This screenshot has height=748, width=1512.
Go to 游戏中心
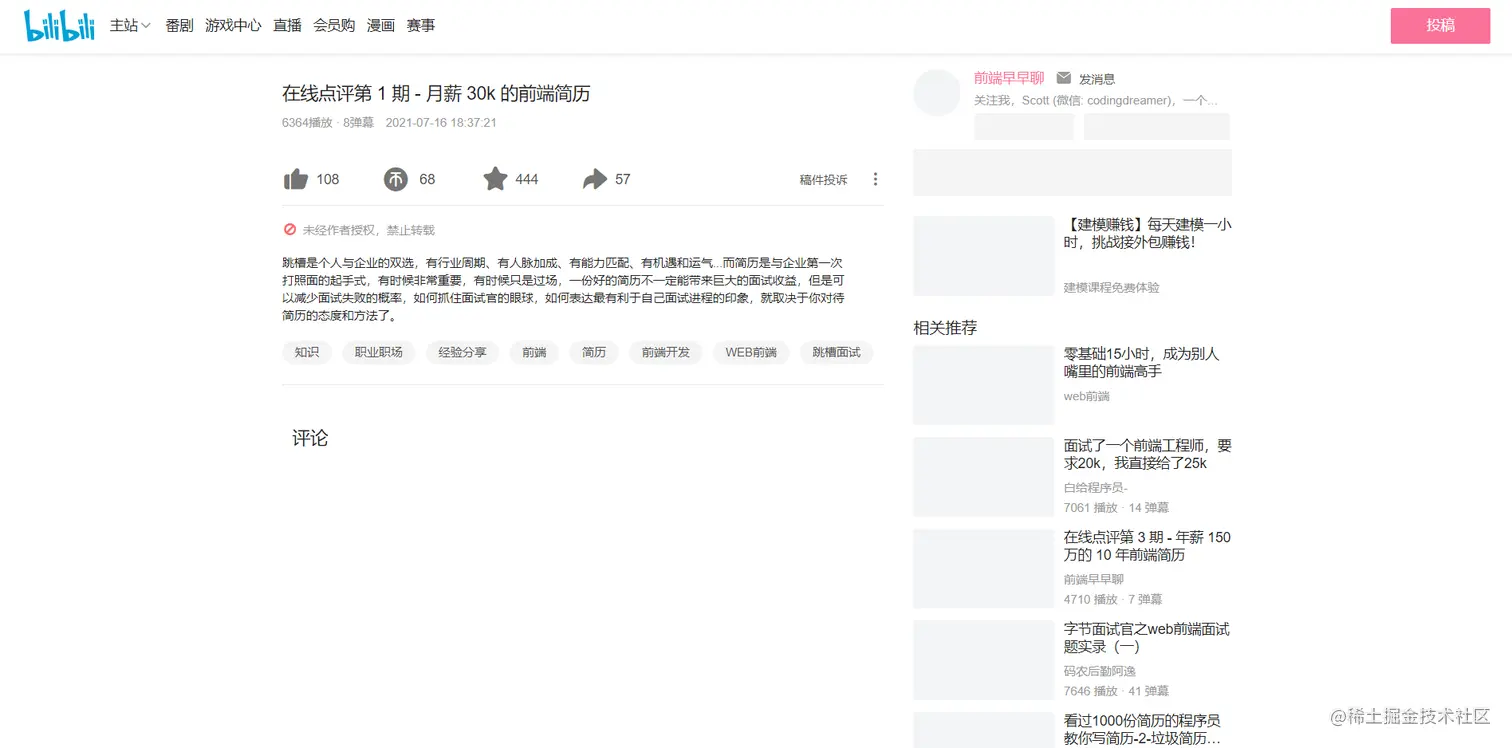[x=233, y=25]
